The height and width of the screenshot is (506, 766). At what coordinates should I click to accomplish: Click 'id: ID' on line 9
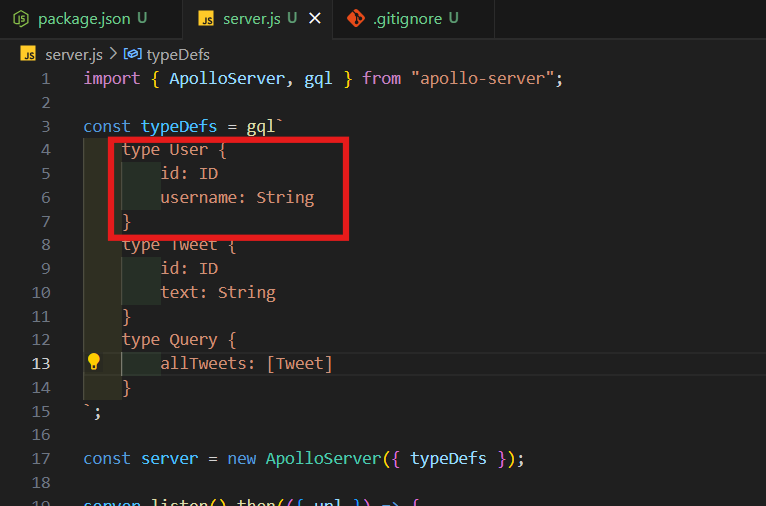pos(189,269)
